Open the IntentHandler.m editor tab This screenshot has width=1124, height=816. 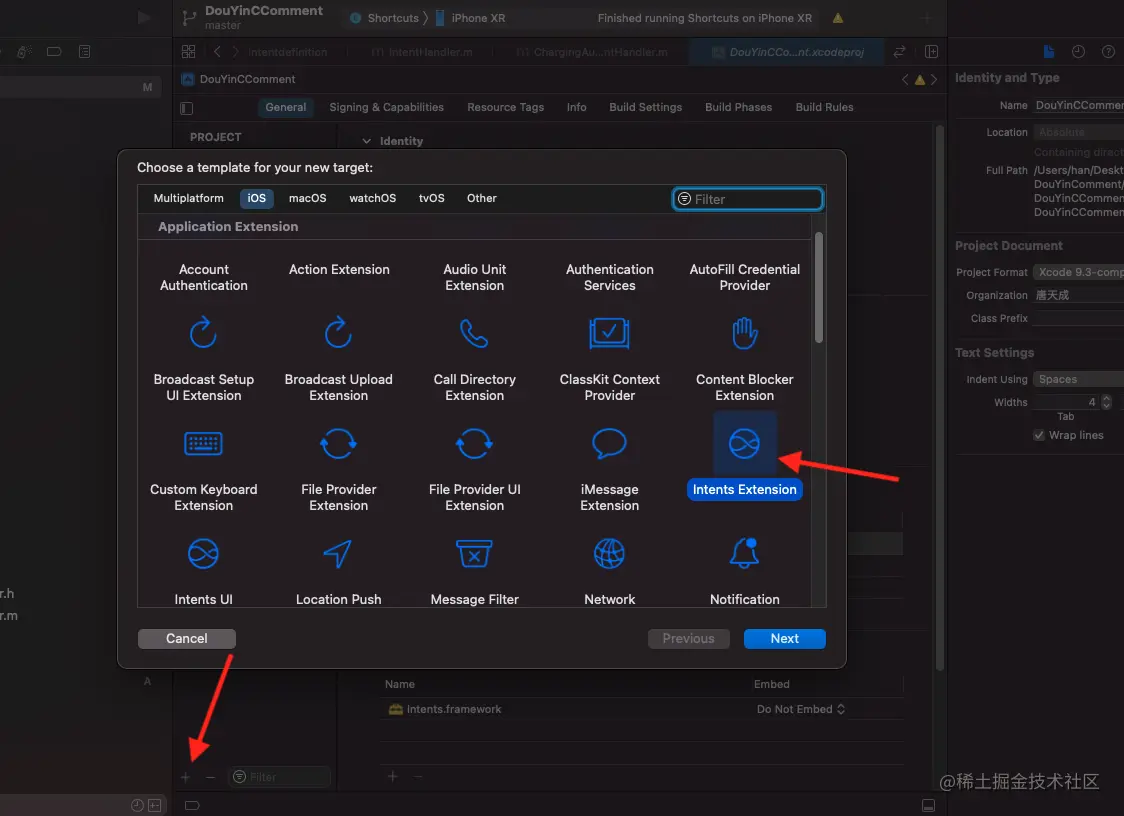click(x=422, y=52)
